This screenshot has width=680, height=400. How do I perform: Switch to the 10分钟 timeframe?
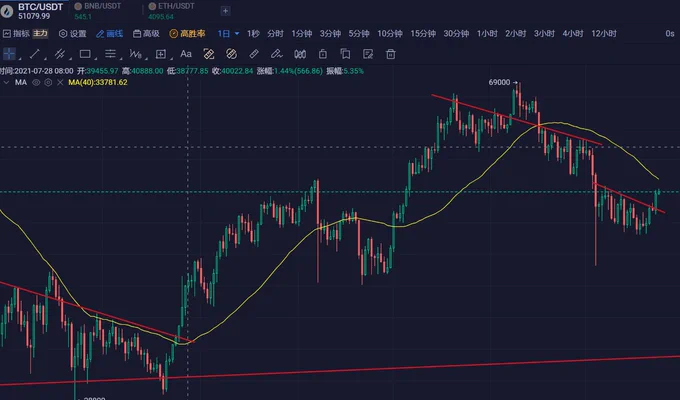[390, 33]
